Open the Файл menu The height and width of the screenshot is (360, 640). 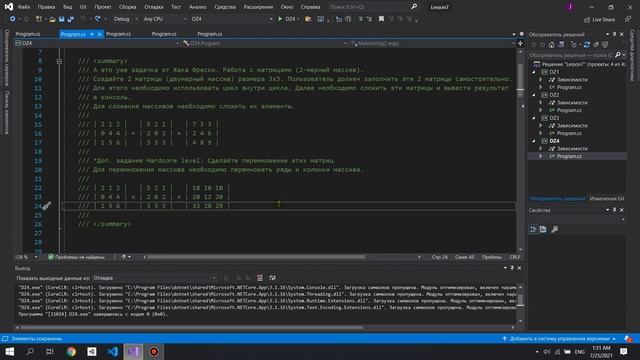(x=24, y=7)
